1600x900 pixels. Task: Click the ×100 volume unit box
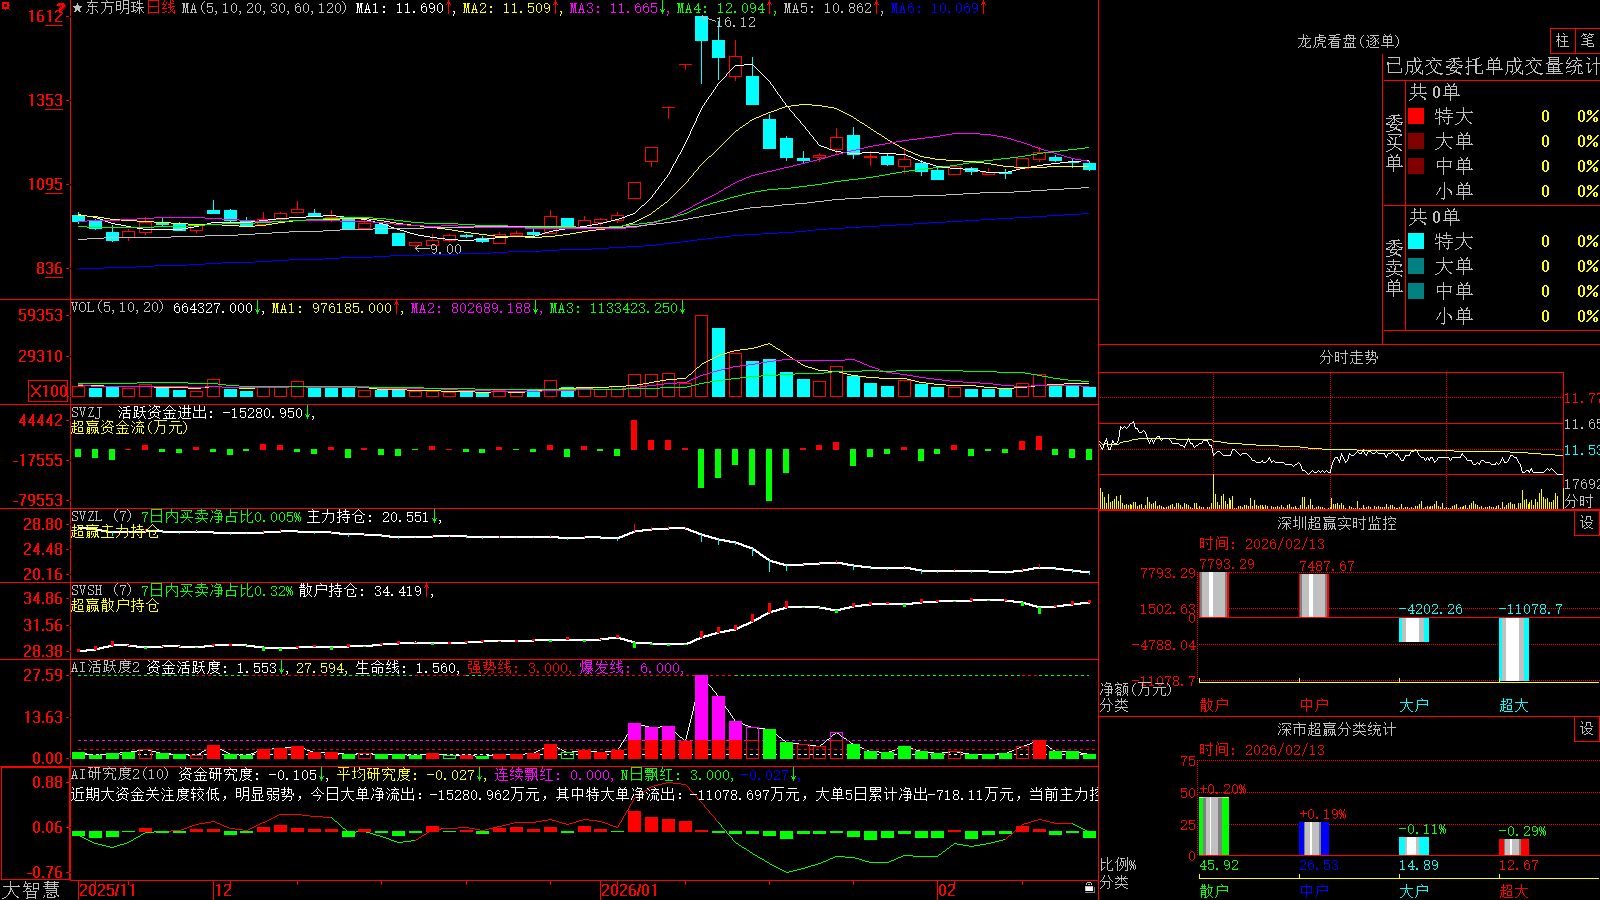pos(49,391)
